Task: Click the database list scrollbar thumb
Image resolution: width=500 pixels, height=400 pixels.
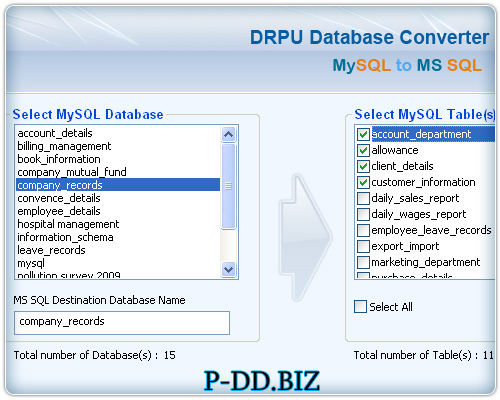Action: [x=229, y=187]
